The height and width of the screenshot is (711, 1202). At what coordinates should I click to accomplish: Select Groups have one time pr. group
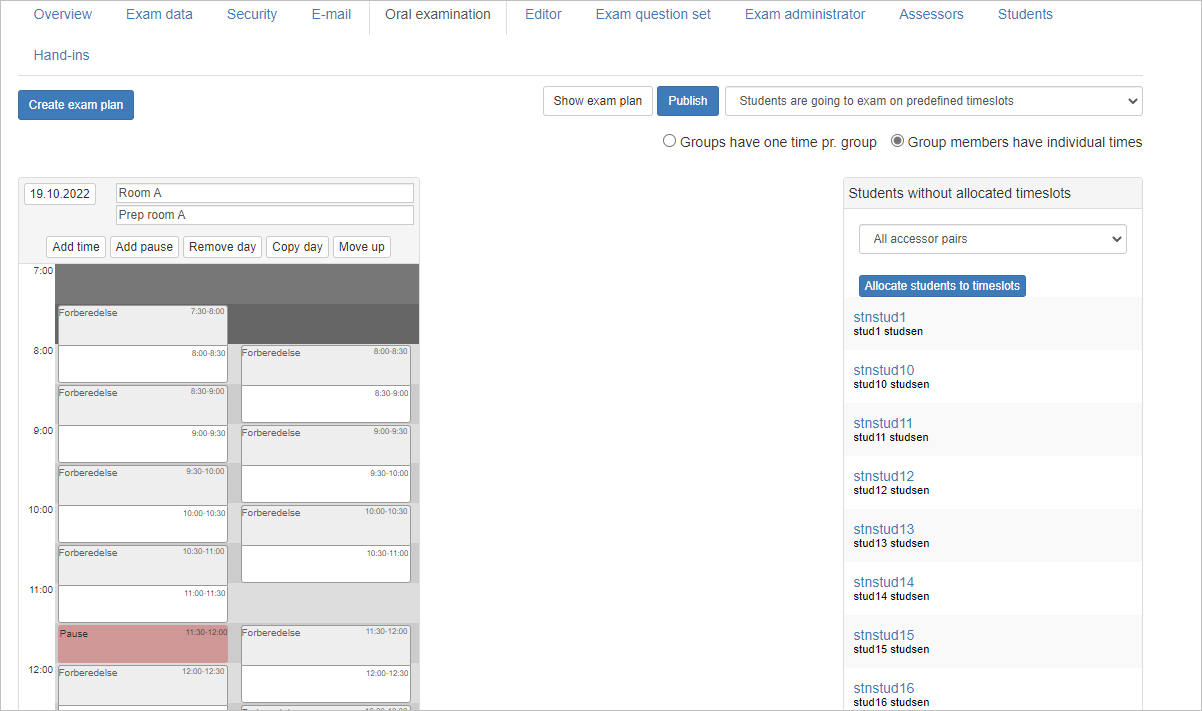(670, 141)
